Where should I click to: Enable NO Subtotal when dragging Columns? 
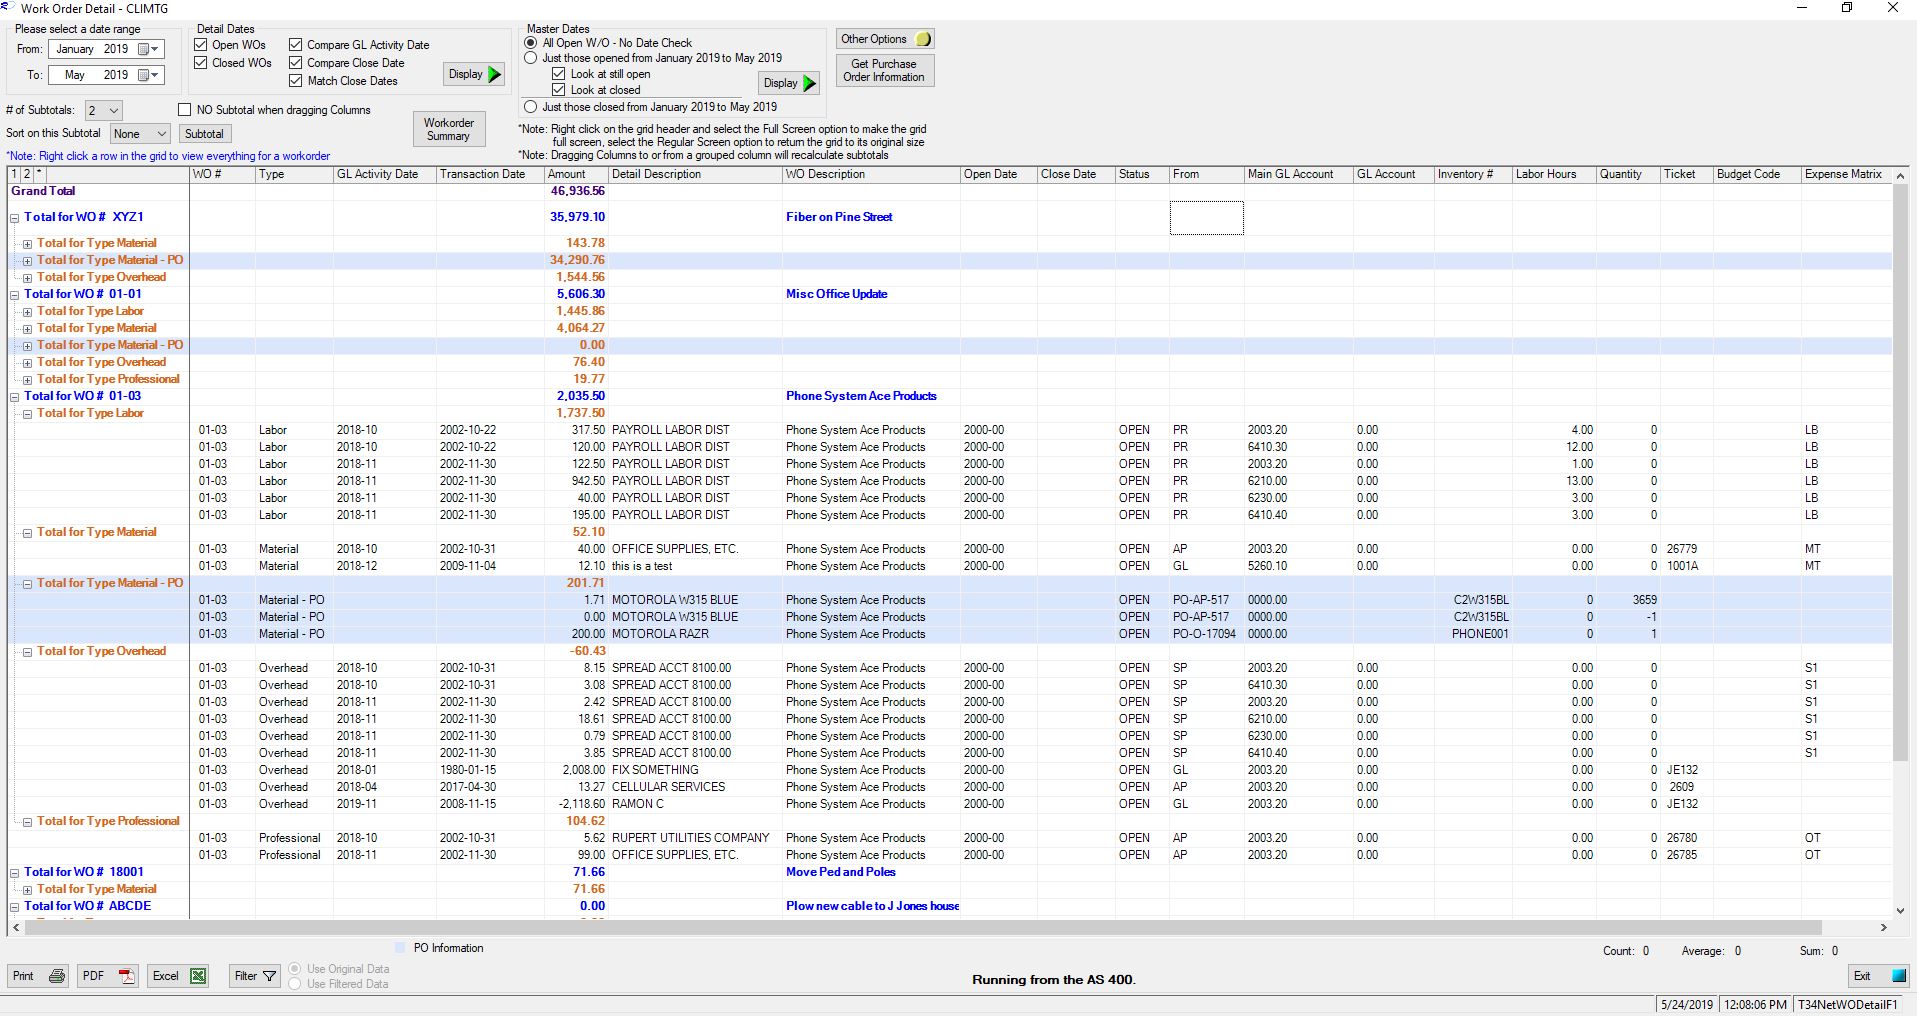tap(184, 110)
